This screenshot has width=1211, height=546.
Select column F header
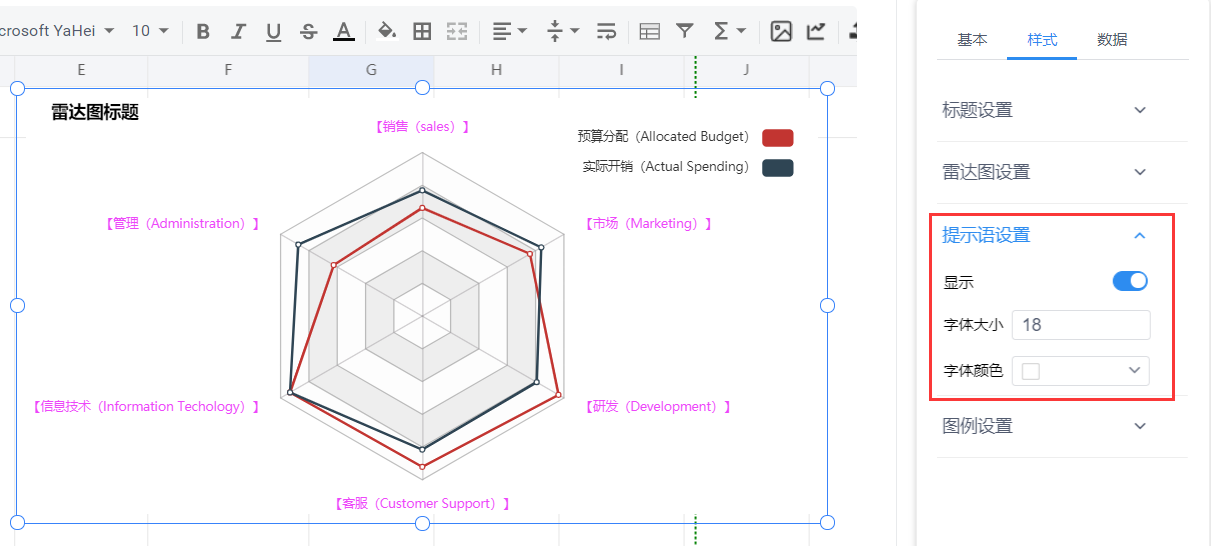tap(228, 70)
